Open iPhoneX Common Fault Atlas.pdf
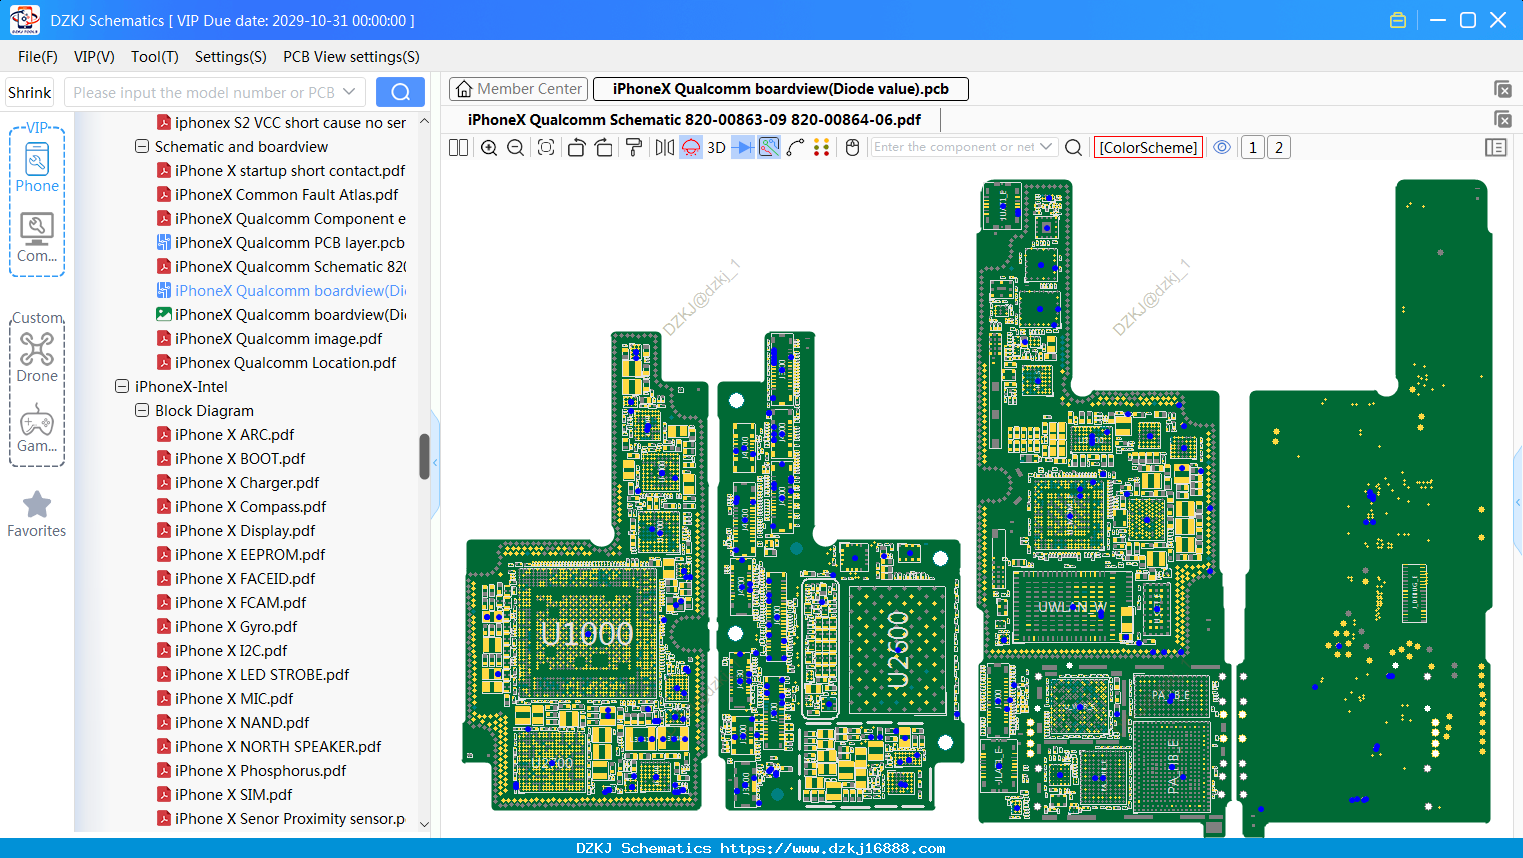The width and height of the screenshot is (1523, 858). (x=286, y=195)
